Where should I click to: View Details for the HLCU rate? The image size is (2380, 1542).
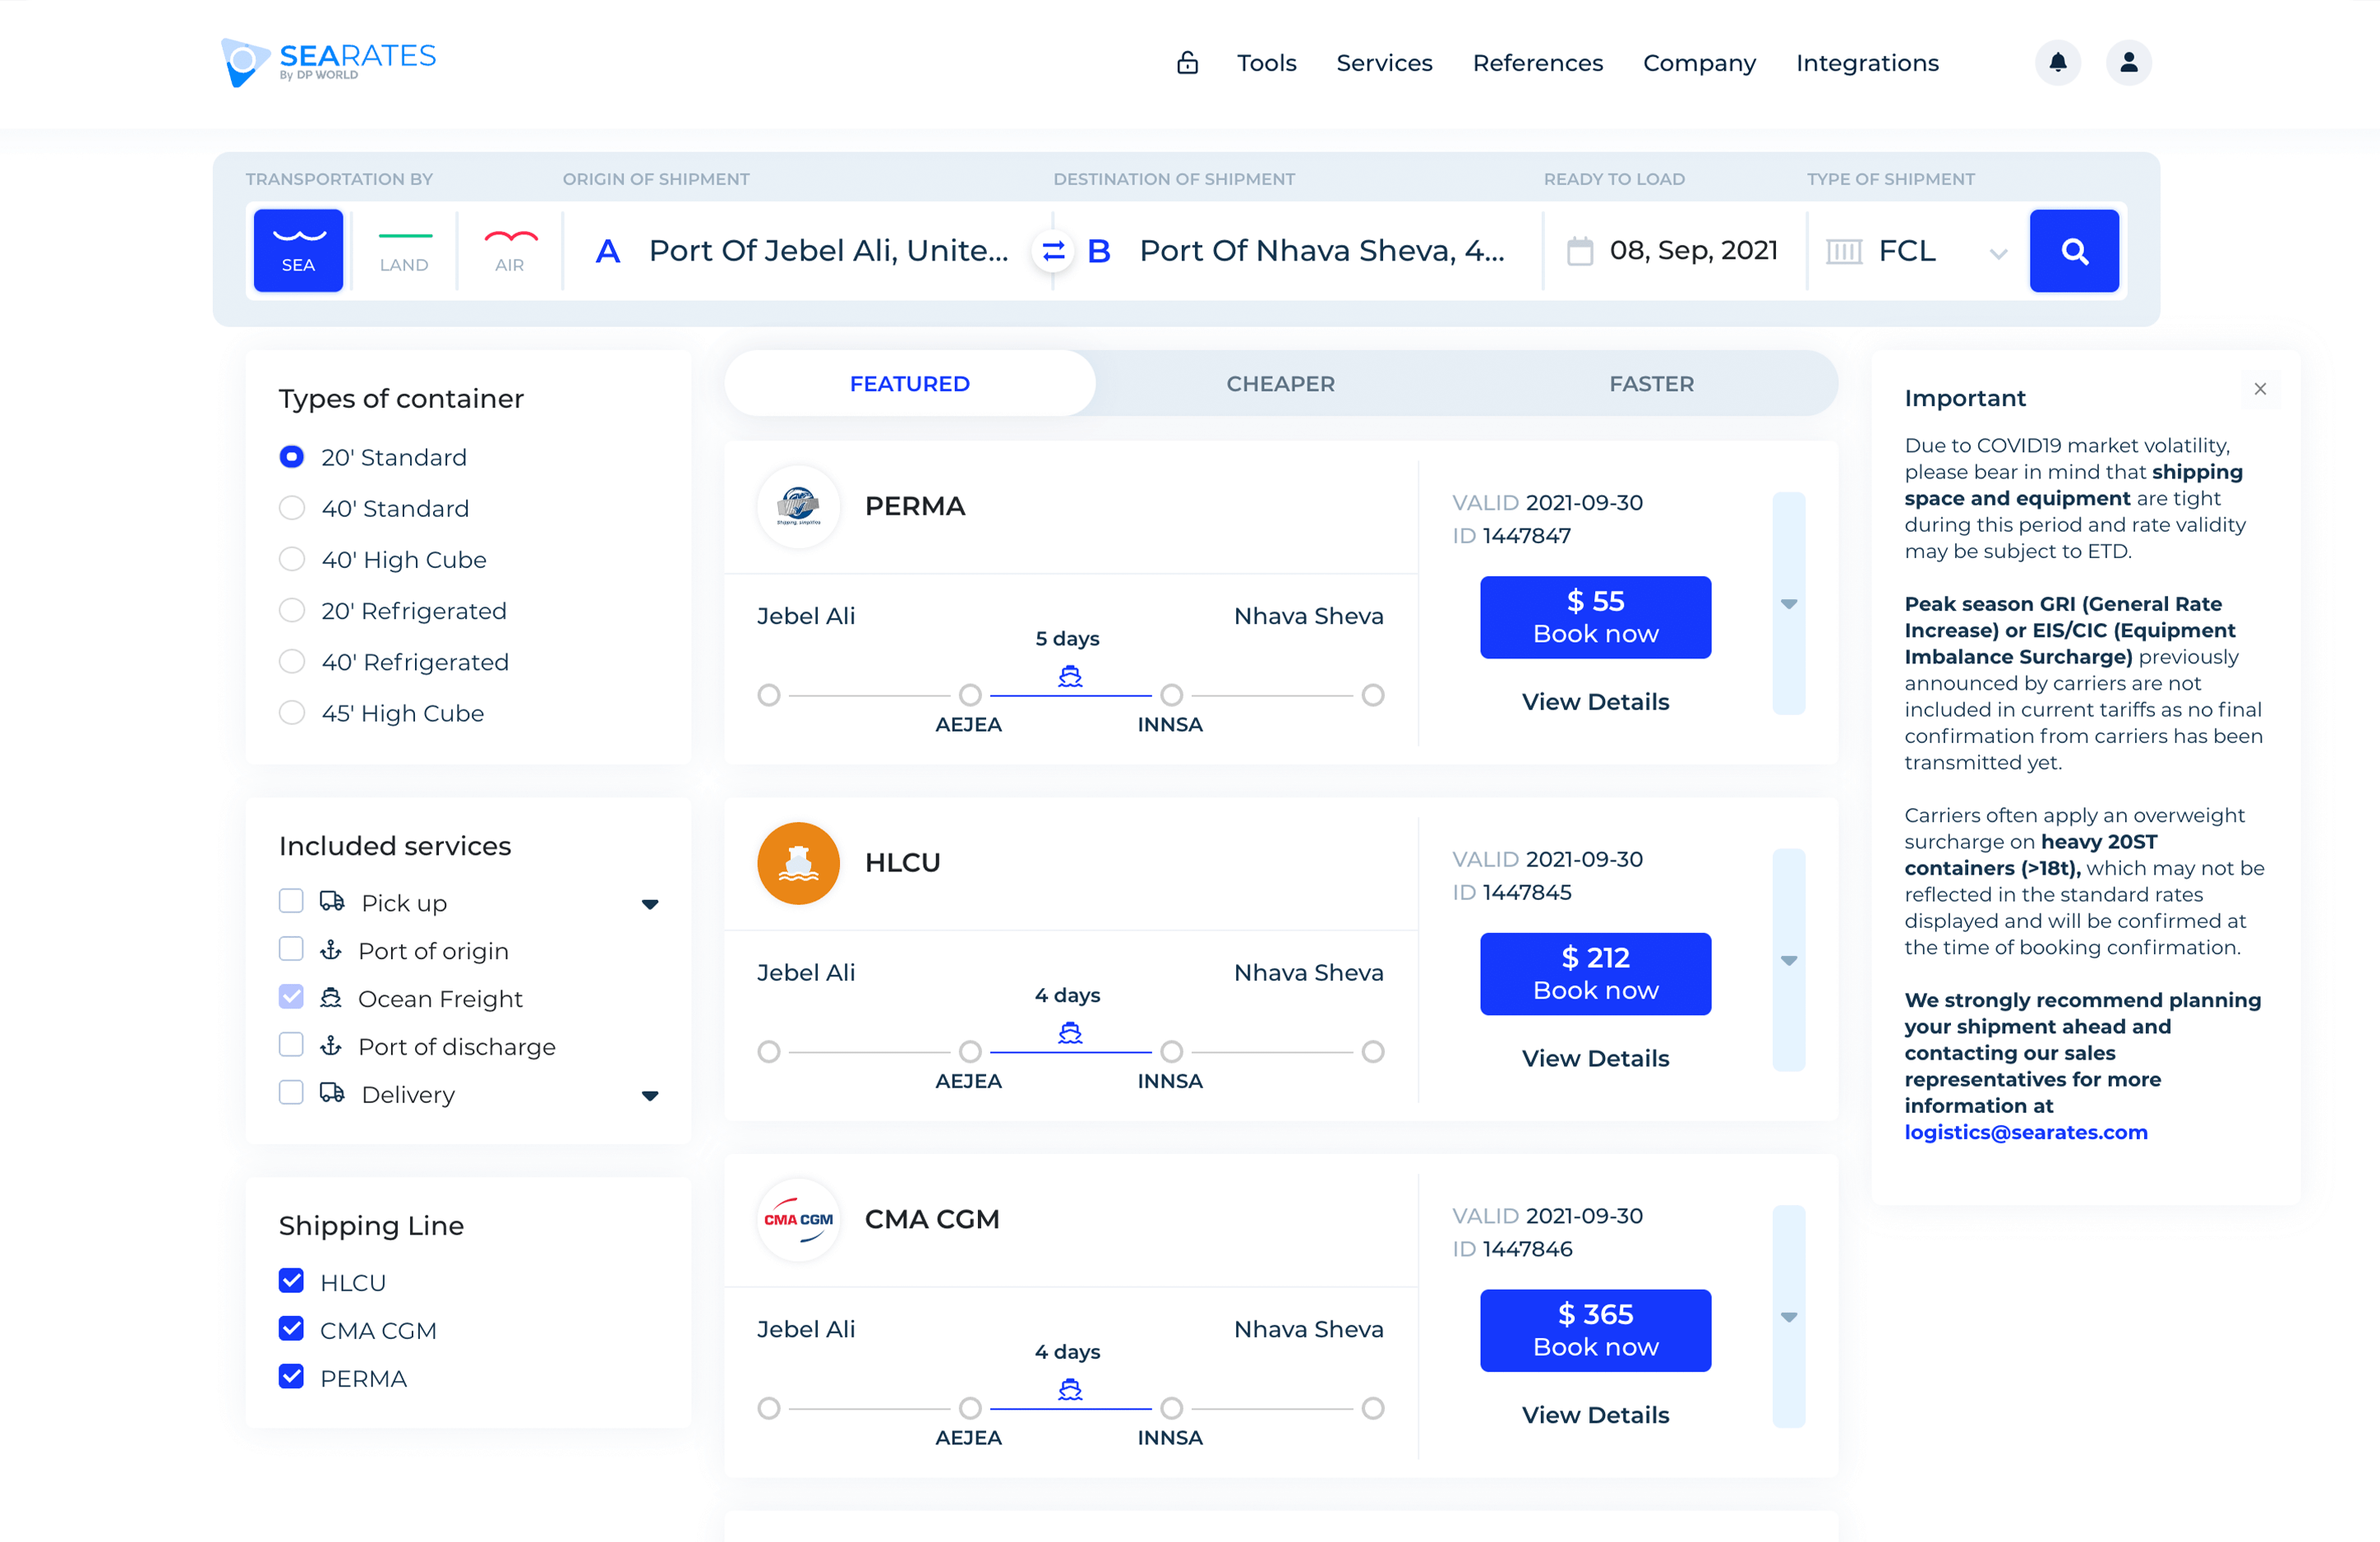pos(1595,1058)
